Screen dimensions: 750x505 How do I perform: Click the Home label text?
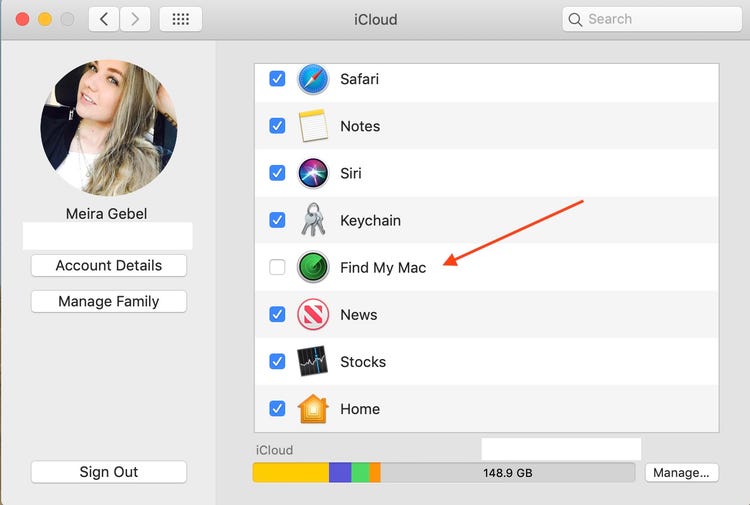coord(360,409)
